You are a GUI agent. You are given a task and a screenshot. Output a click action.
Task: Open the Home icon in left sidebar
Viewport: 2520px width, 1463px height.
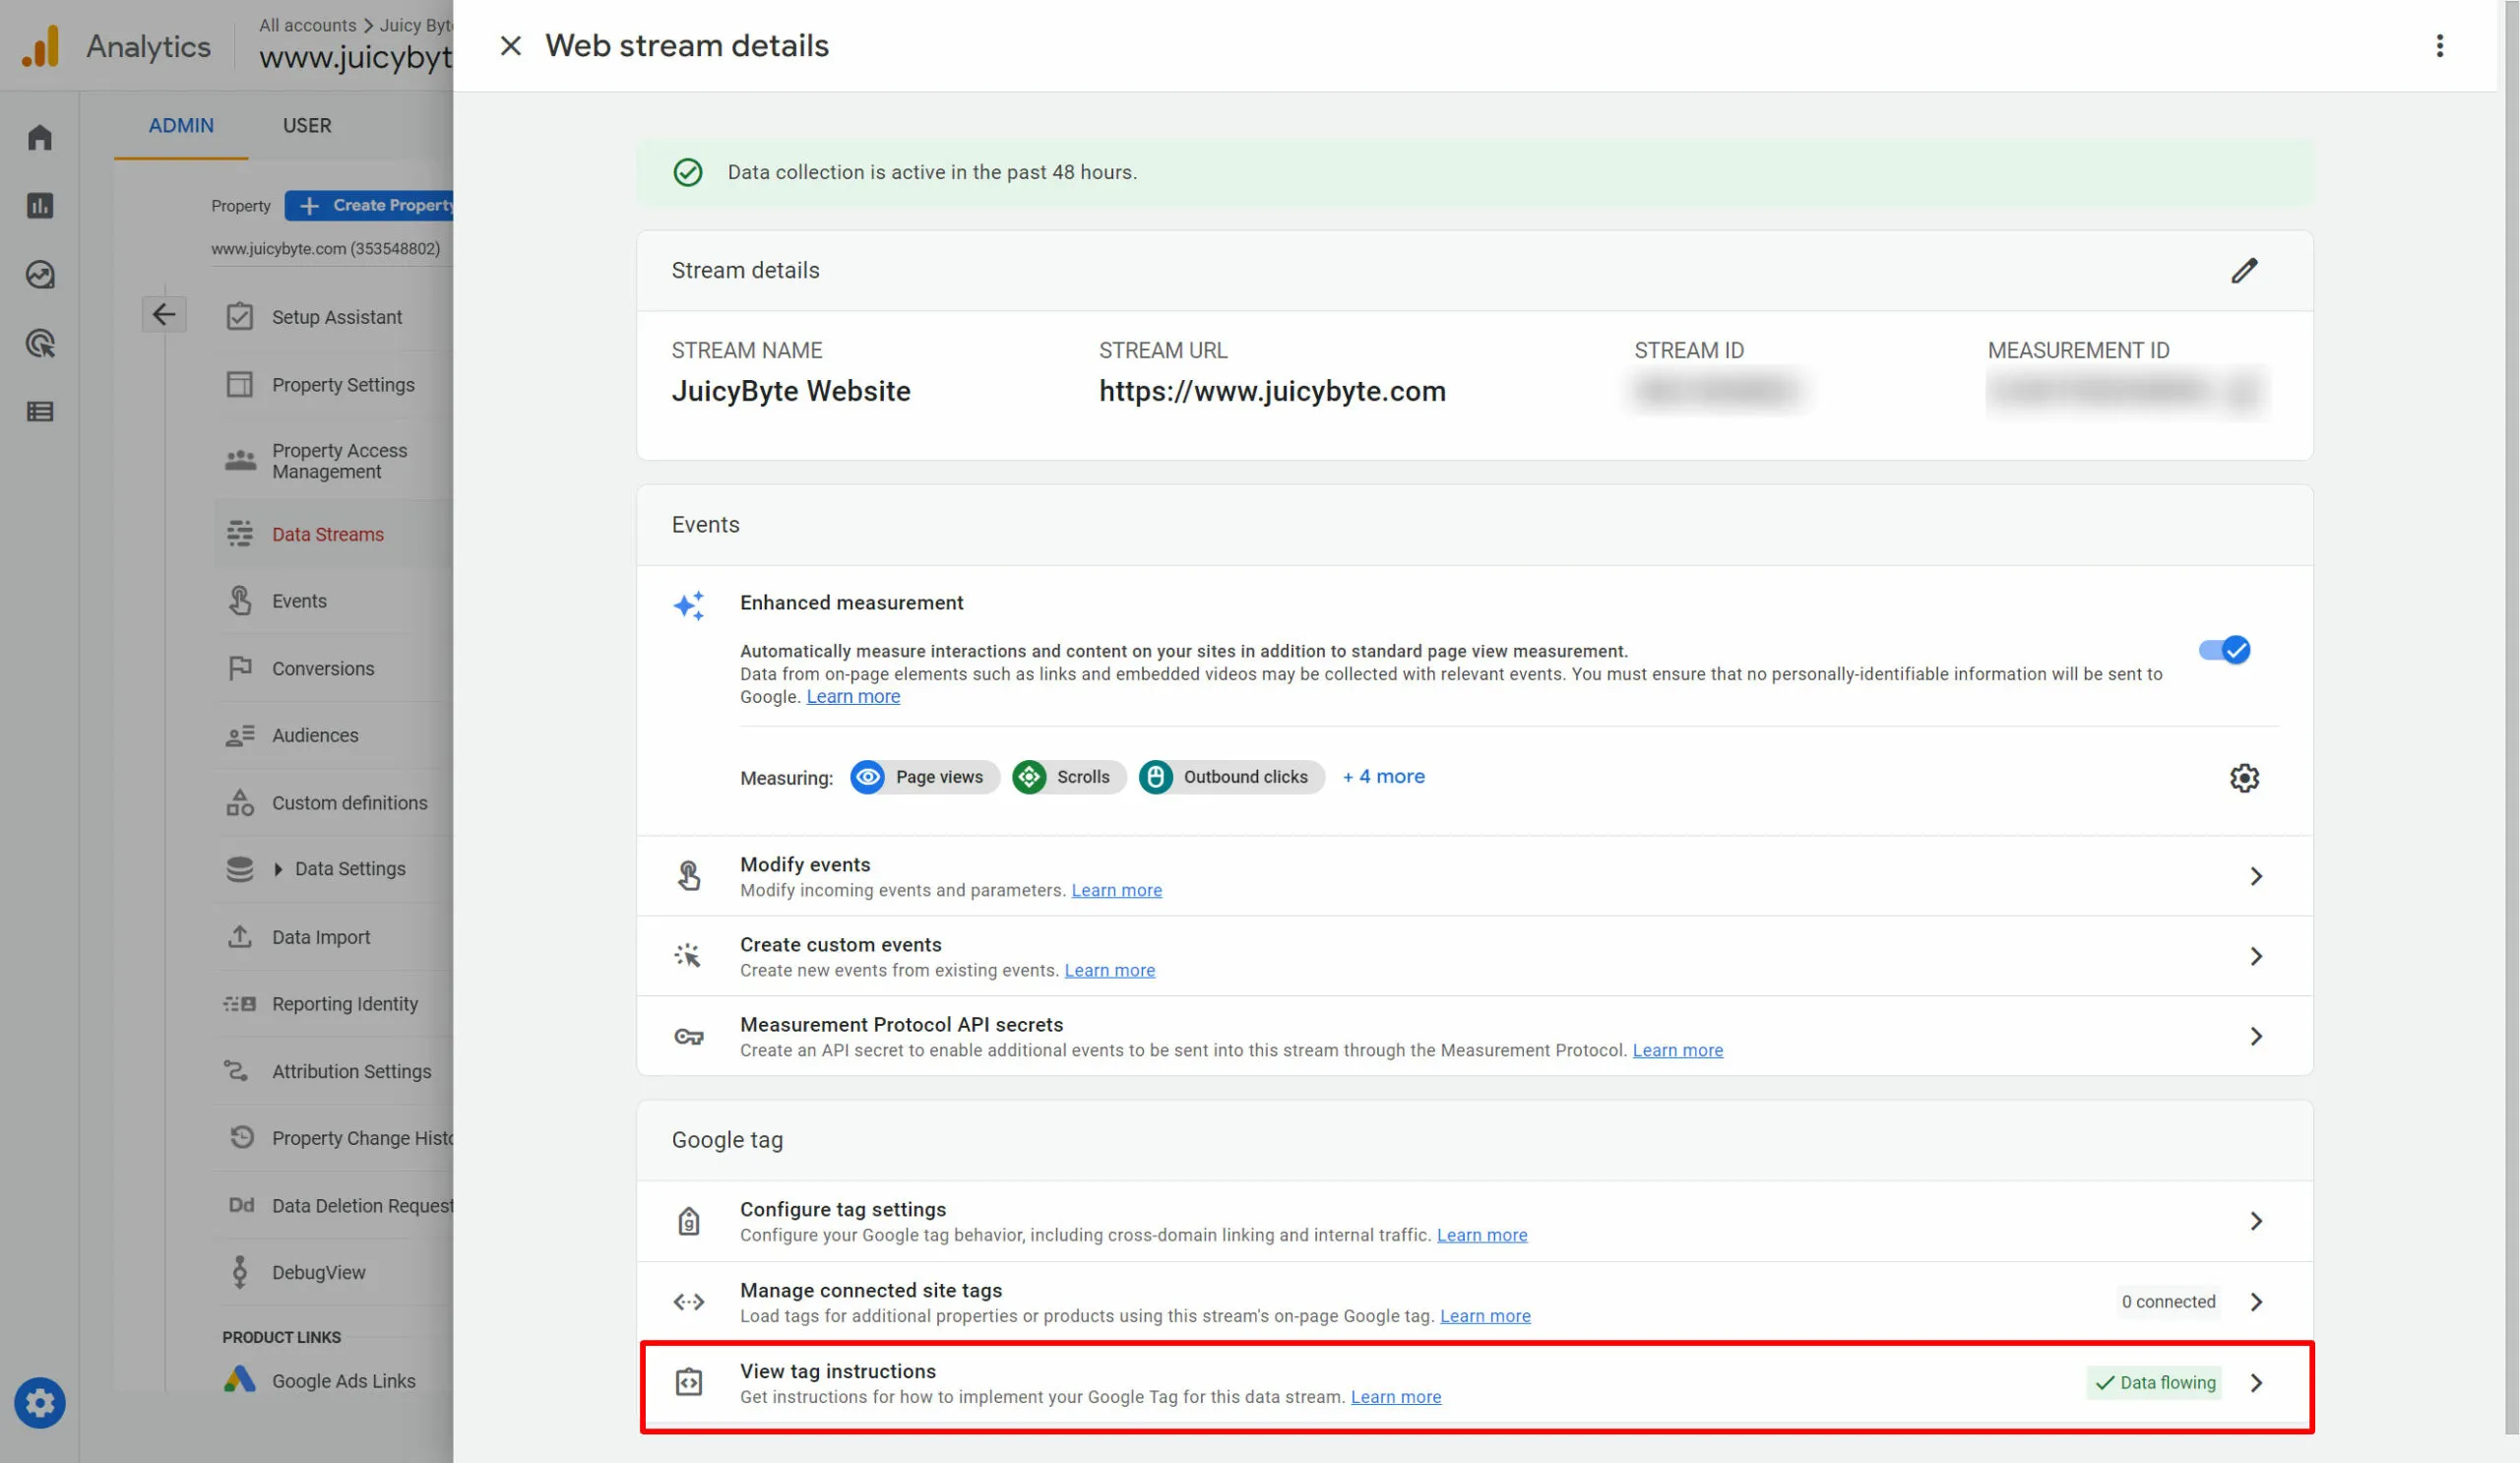40,137
